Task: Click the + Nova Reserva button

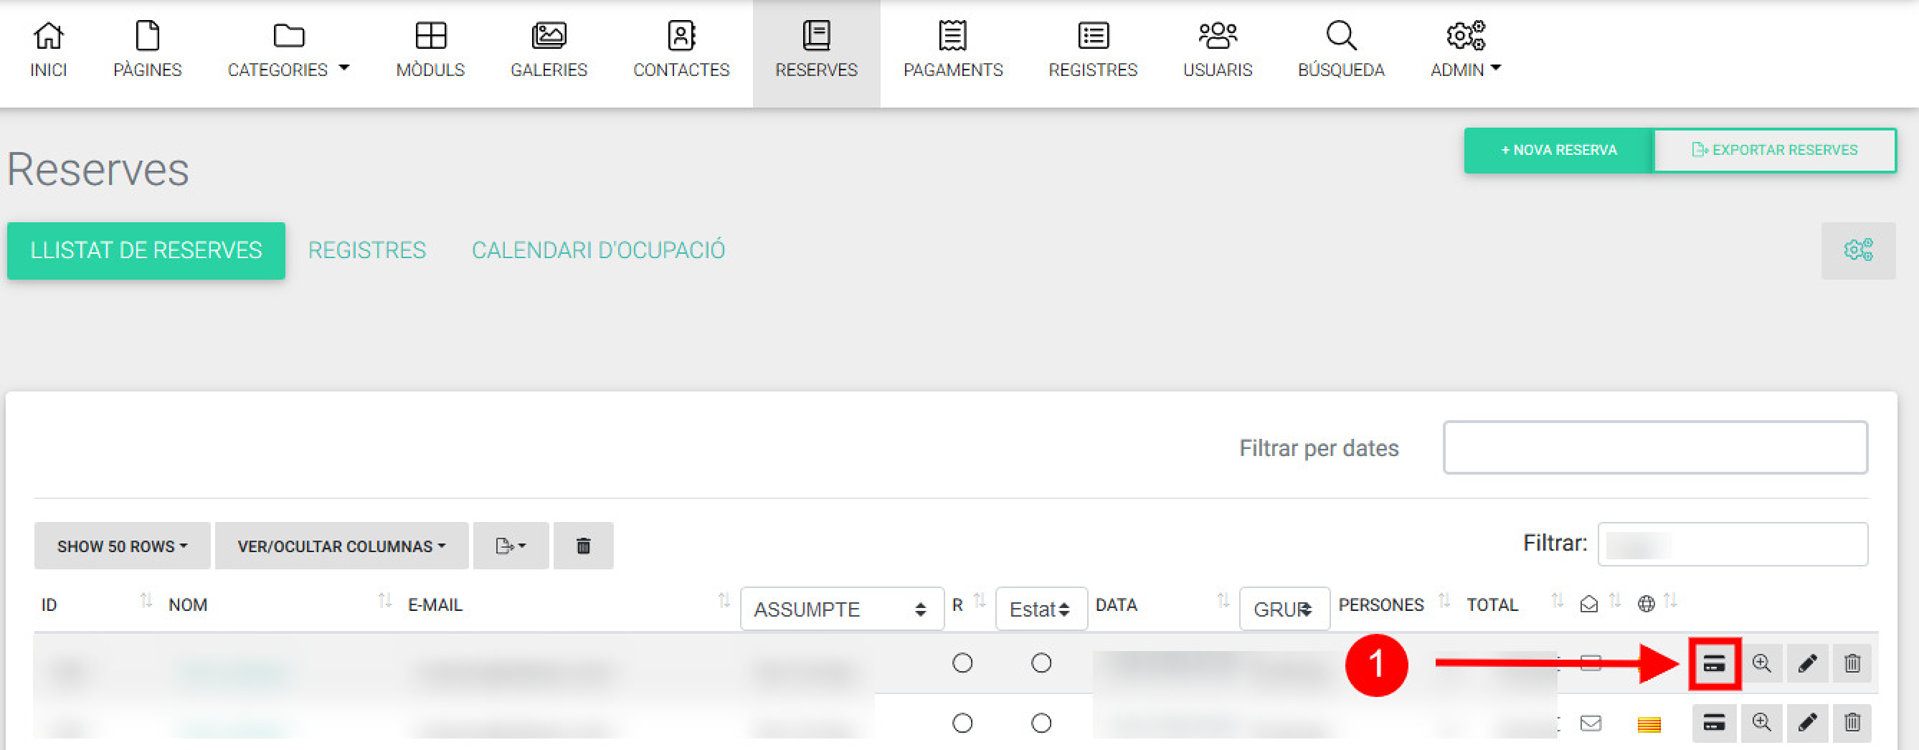Action: (1558, 150)
